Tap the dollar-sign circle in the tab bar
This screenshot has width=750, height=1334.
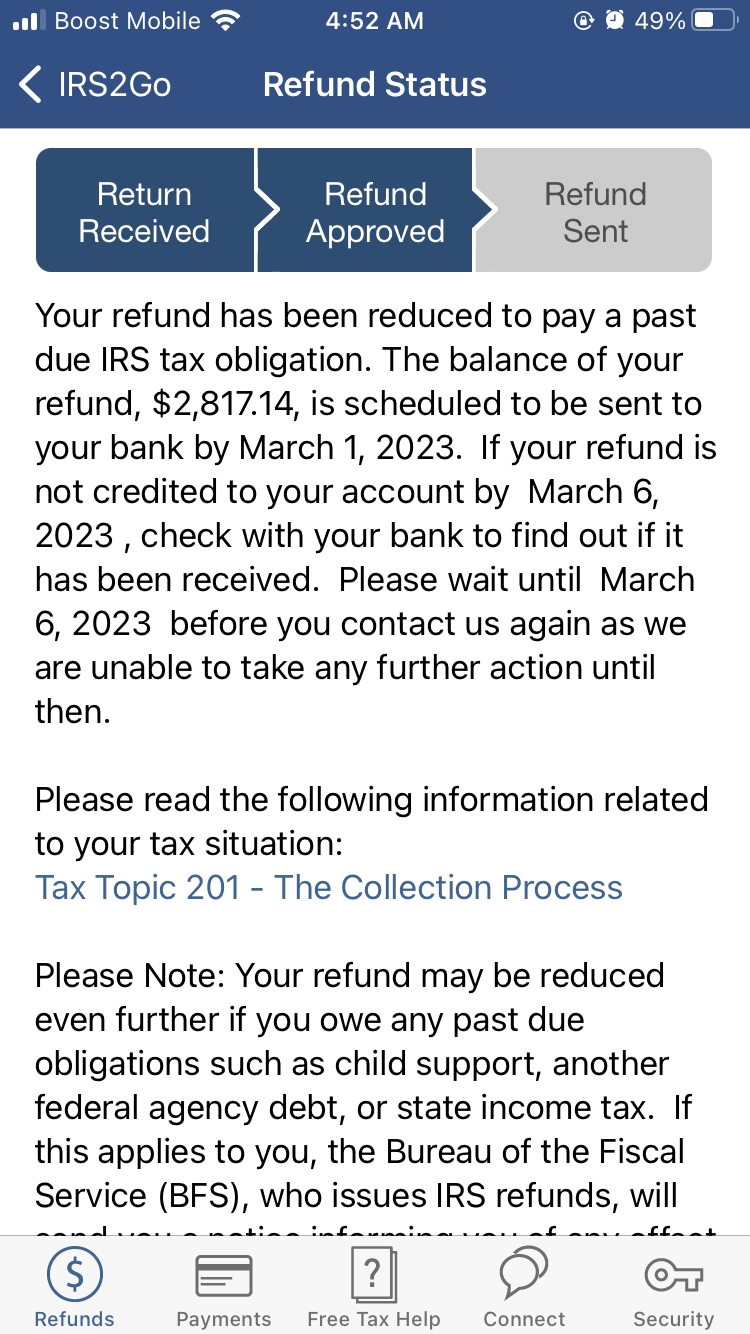(x=74, y=1273)
